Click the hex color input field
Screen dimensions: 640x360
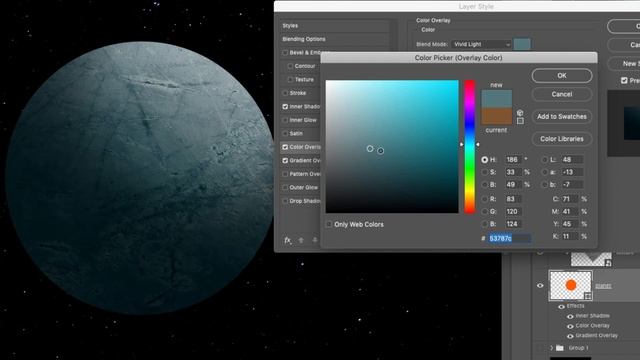(x=510, y=238)
